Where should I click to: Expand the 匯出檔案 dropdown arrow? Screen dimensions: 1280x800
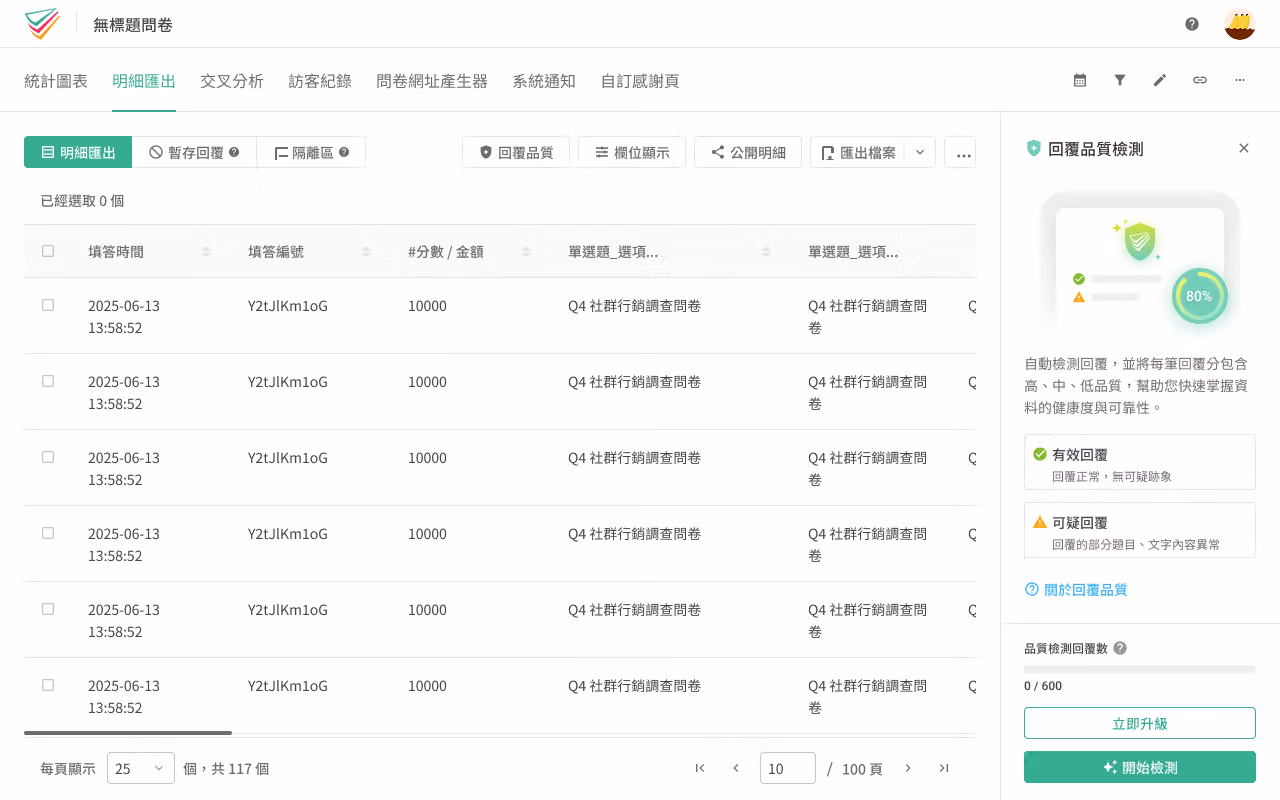[921, 152]
